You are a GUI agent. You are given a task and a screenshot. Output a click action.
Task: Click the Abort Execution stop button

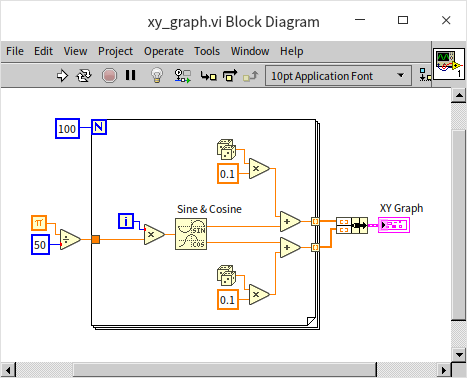[x=109, y=76]
